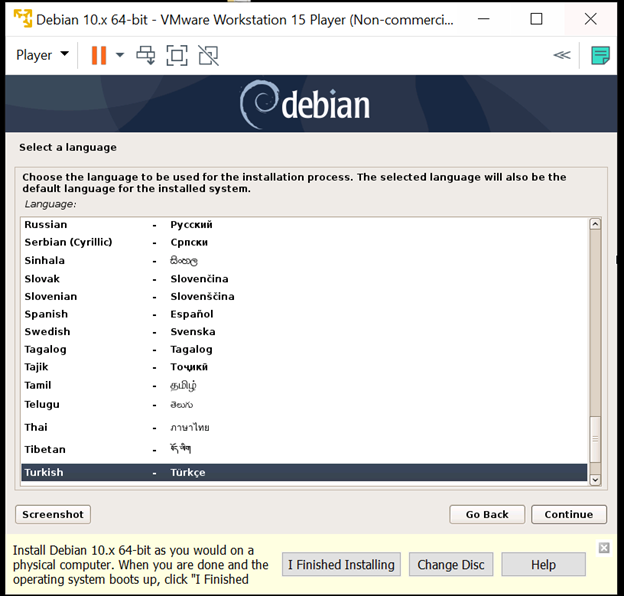Click the language list scrollbar thumb
Image resolution: width=624 pixels, height=596 pixels.
click(x=595, y=439)
